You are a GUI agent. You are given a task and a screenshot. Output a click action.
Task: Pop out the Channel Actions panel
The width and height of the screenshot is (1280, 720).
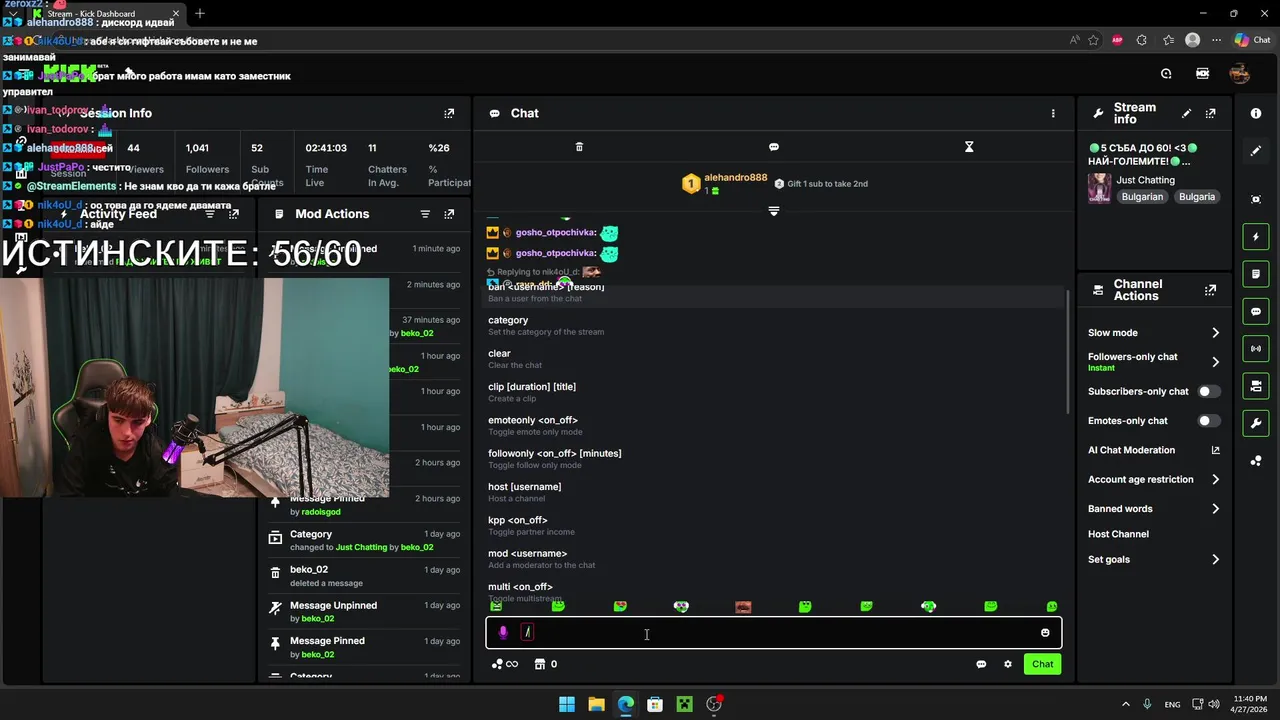1211,290
